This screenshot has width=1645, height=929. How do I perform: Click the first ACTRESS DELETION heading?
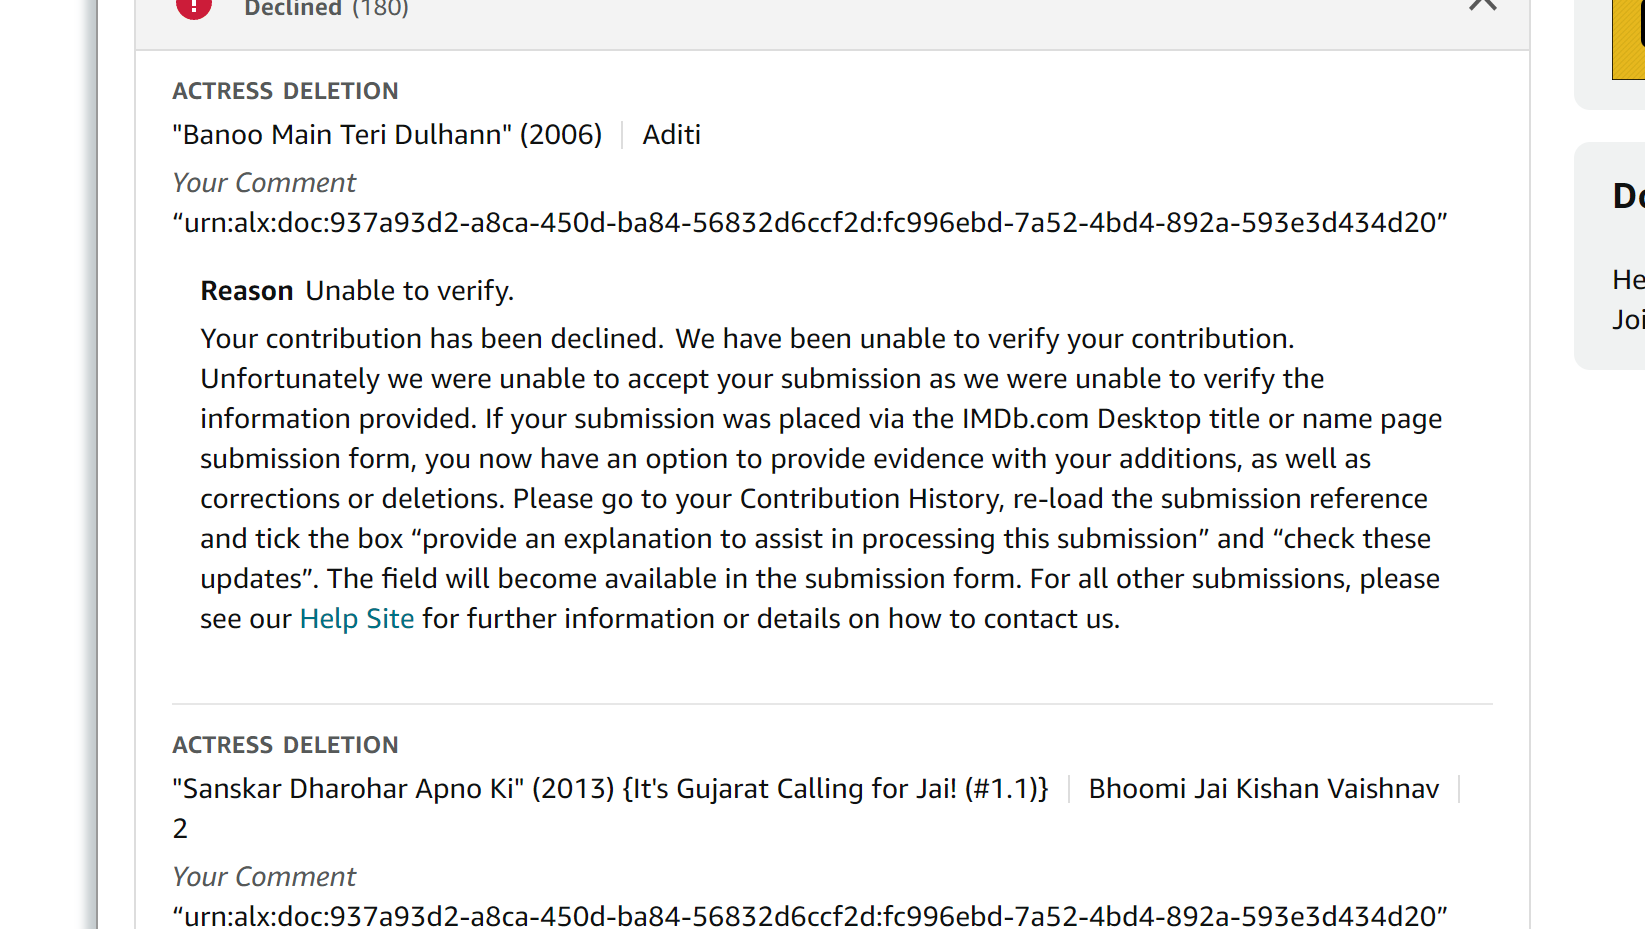(x=285, y=91)
